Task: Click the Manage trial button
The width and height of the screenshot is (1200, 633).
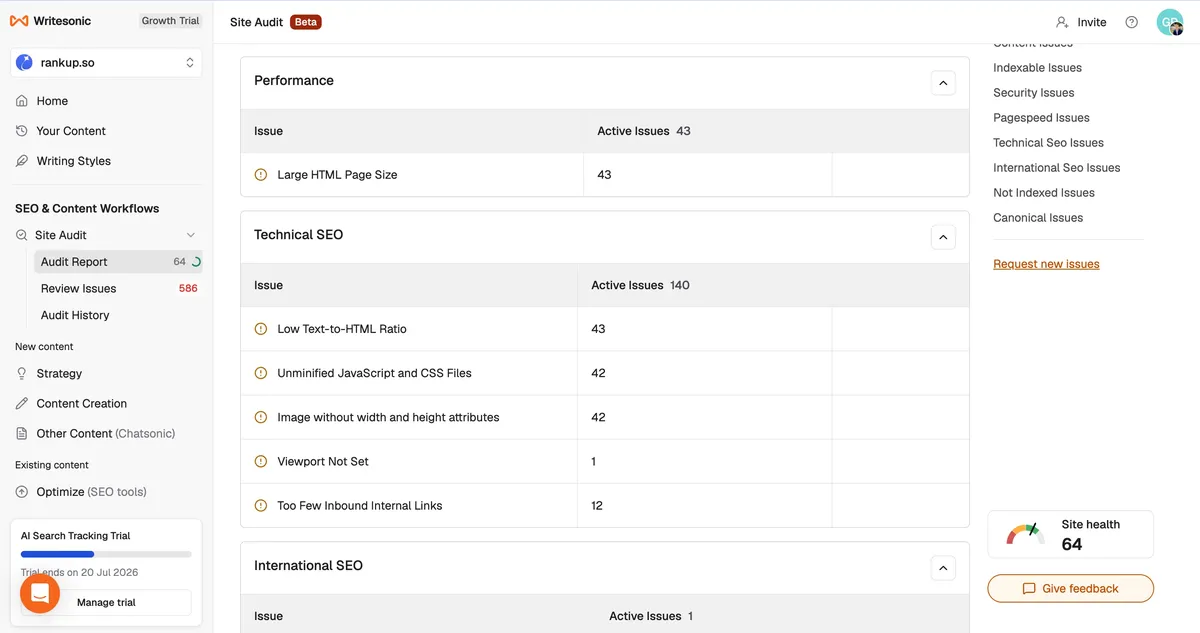Action: tap(106, 602)
